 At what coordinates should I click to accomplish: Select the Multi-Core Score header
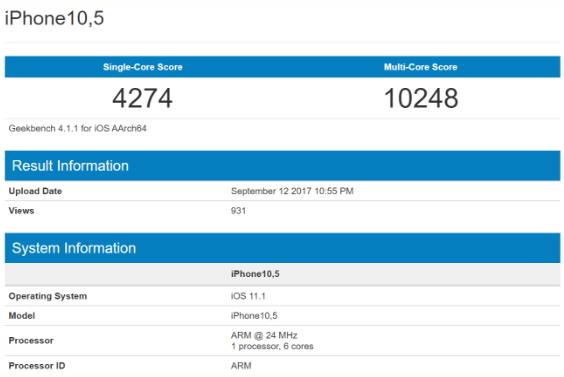pos(420,67)
